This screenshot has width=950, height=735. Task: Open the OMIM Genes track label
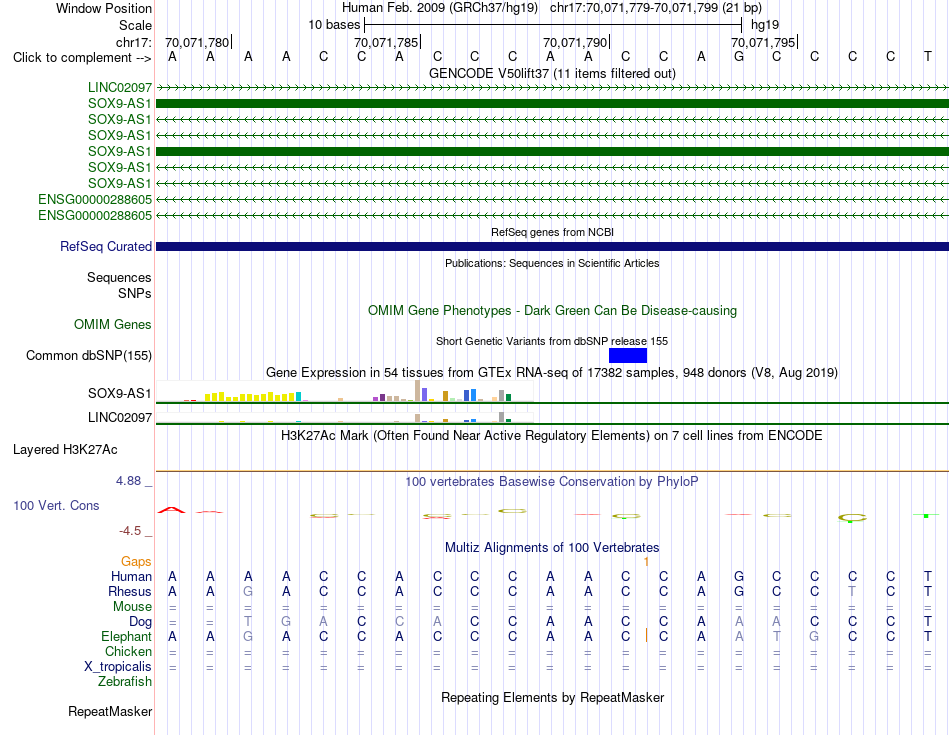(112, 325)
